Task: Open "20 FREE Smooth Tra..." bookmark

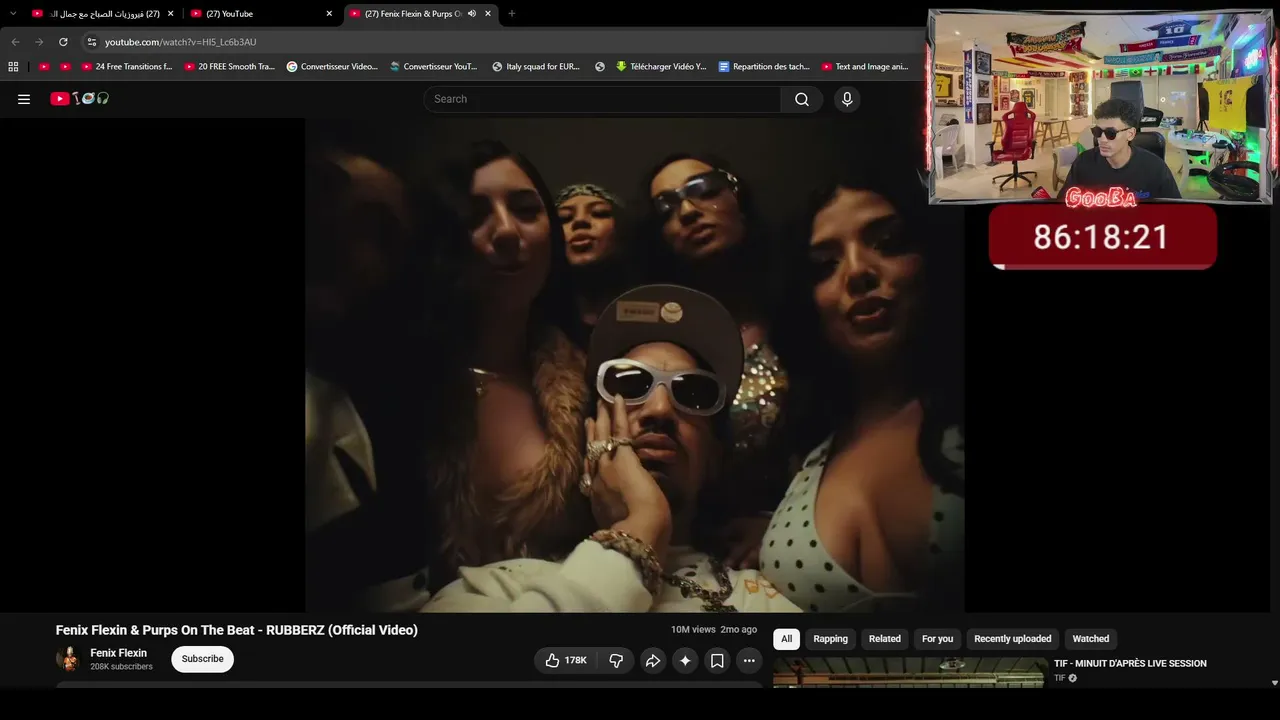Action: (230, 67)
